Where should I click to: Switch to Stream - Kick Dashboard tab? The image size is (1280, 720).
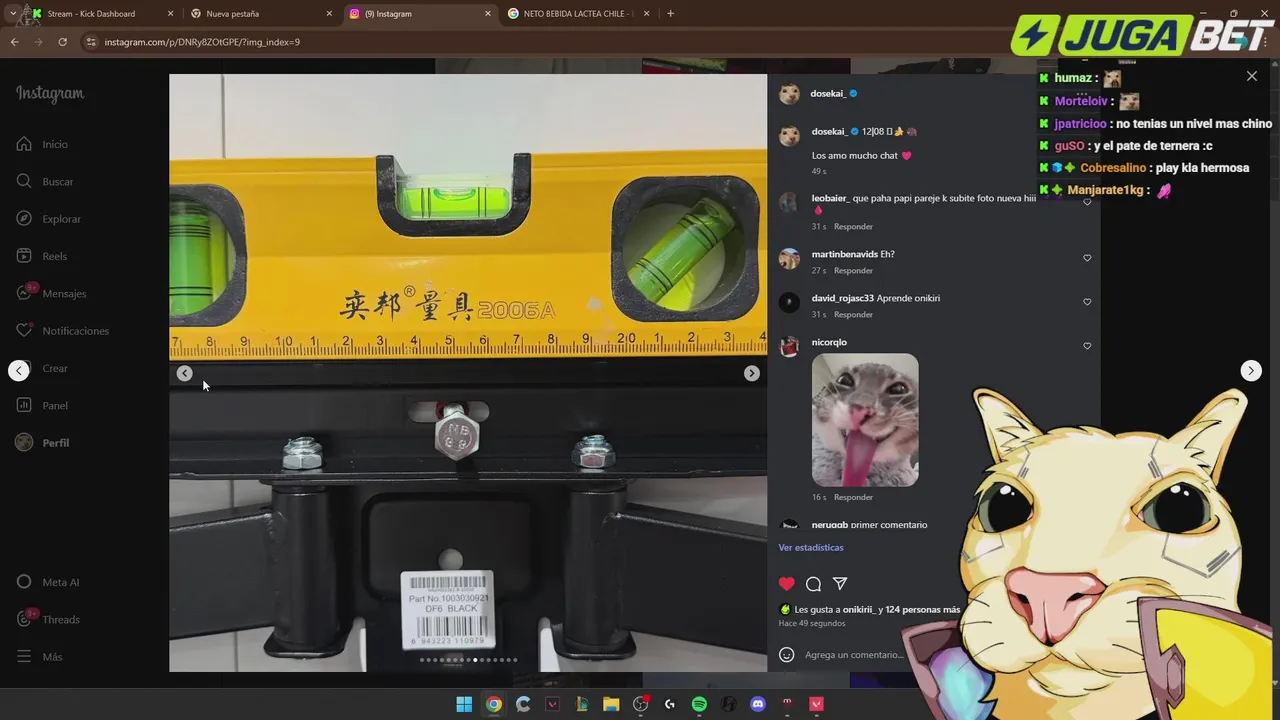point(100,14)
